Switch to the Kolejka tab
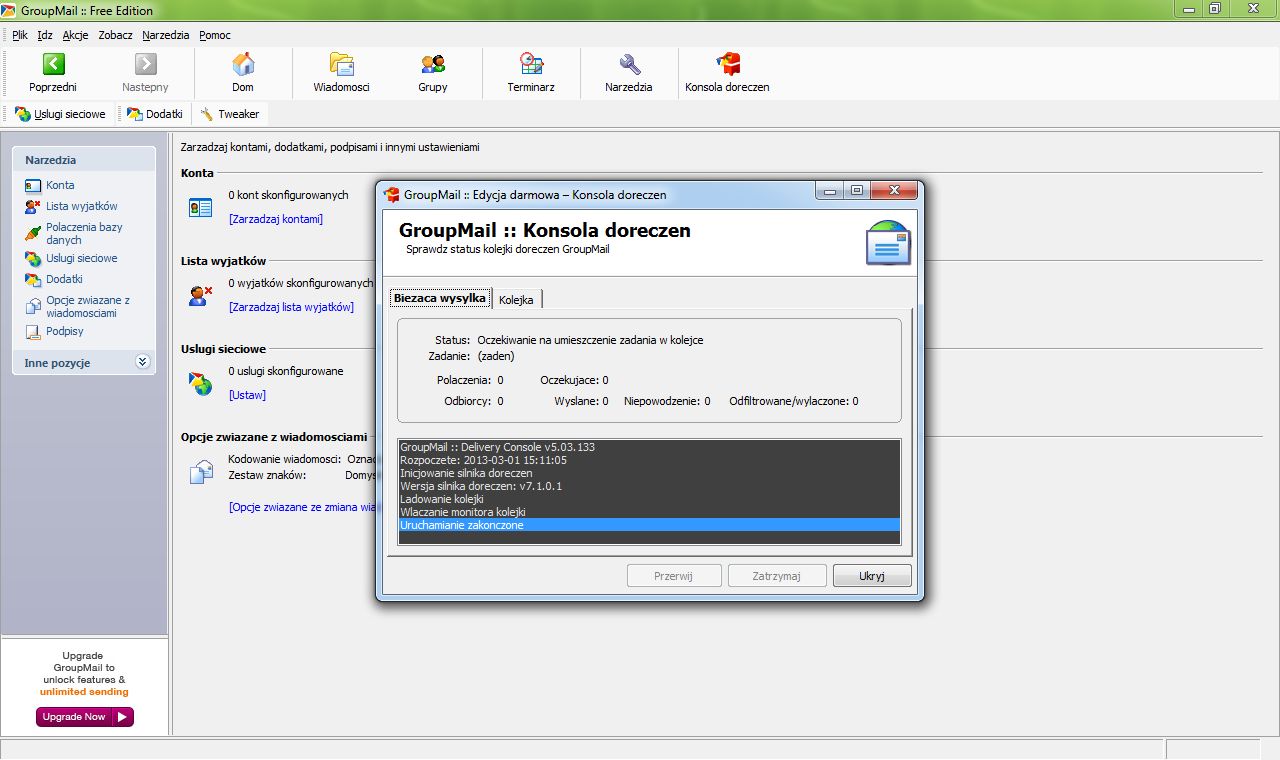This screenshot has height=760, width=1280. click(516, 300)
